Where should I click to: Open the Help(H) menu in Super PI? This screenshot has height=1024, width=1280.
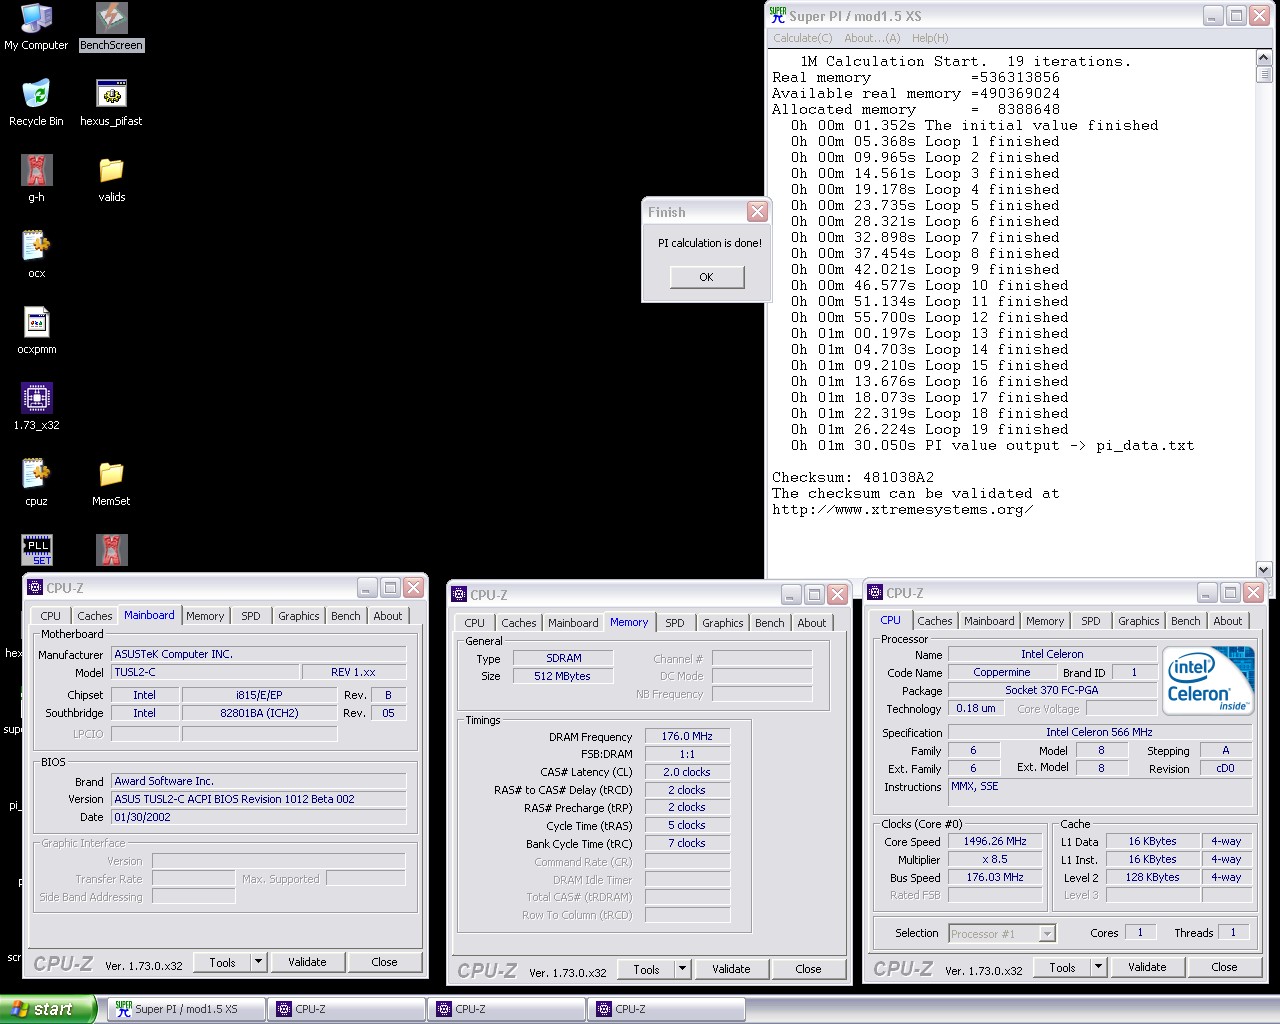point(930,38)
